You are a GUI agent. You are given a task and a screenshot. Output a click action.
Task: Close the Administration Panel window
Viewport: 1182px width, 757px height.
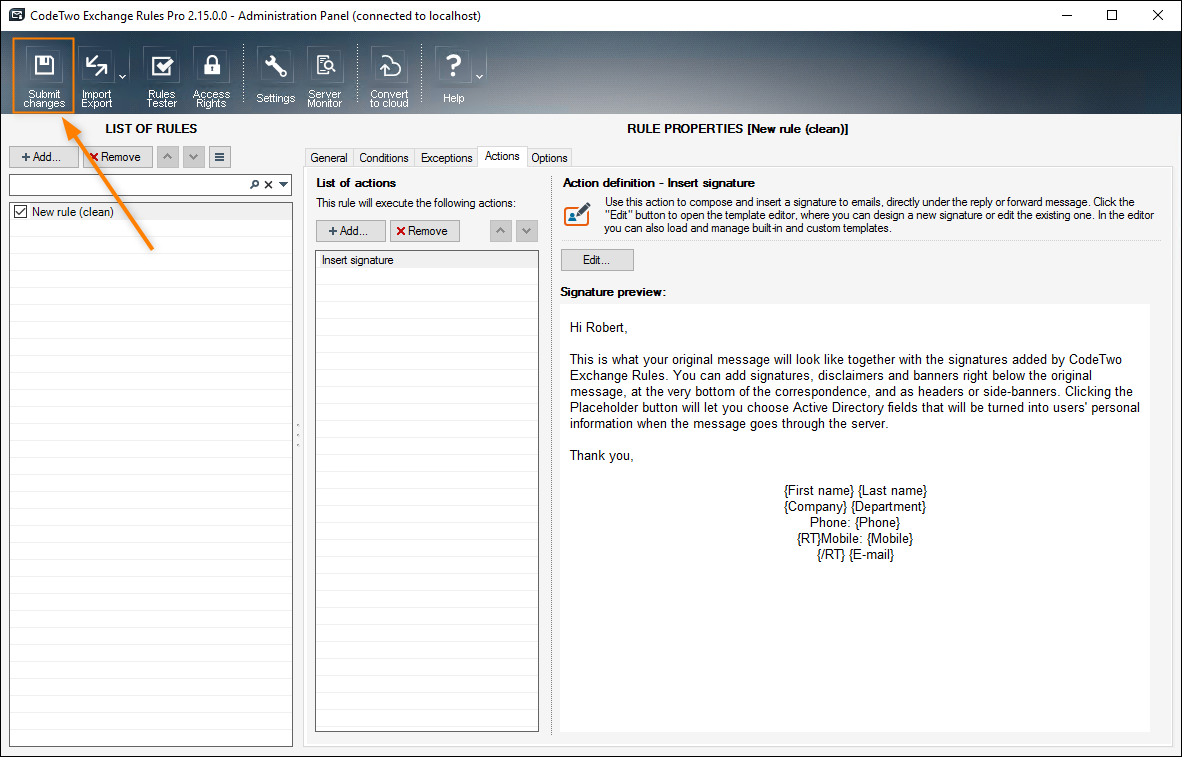point(1158,15)
